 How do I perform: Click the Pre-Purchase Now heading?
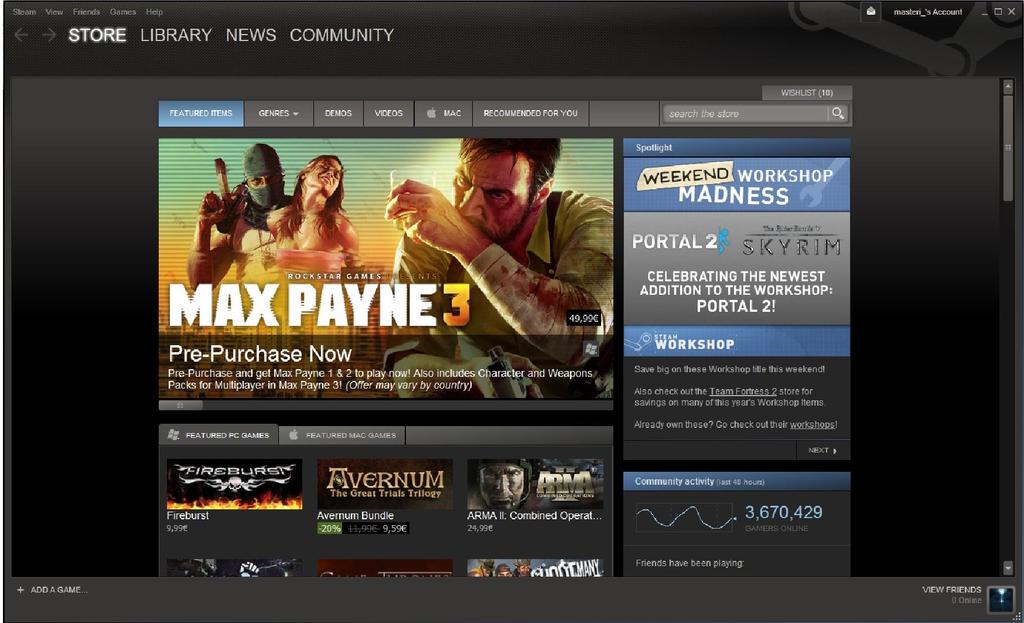click(x=260, y=354)
